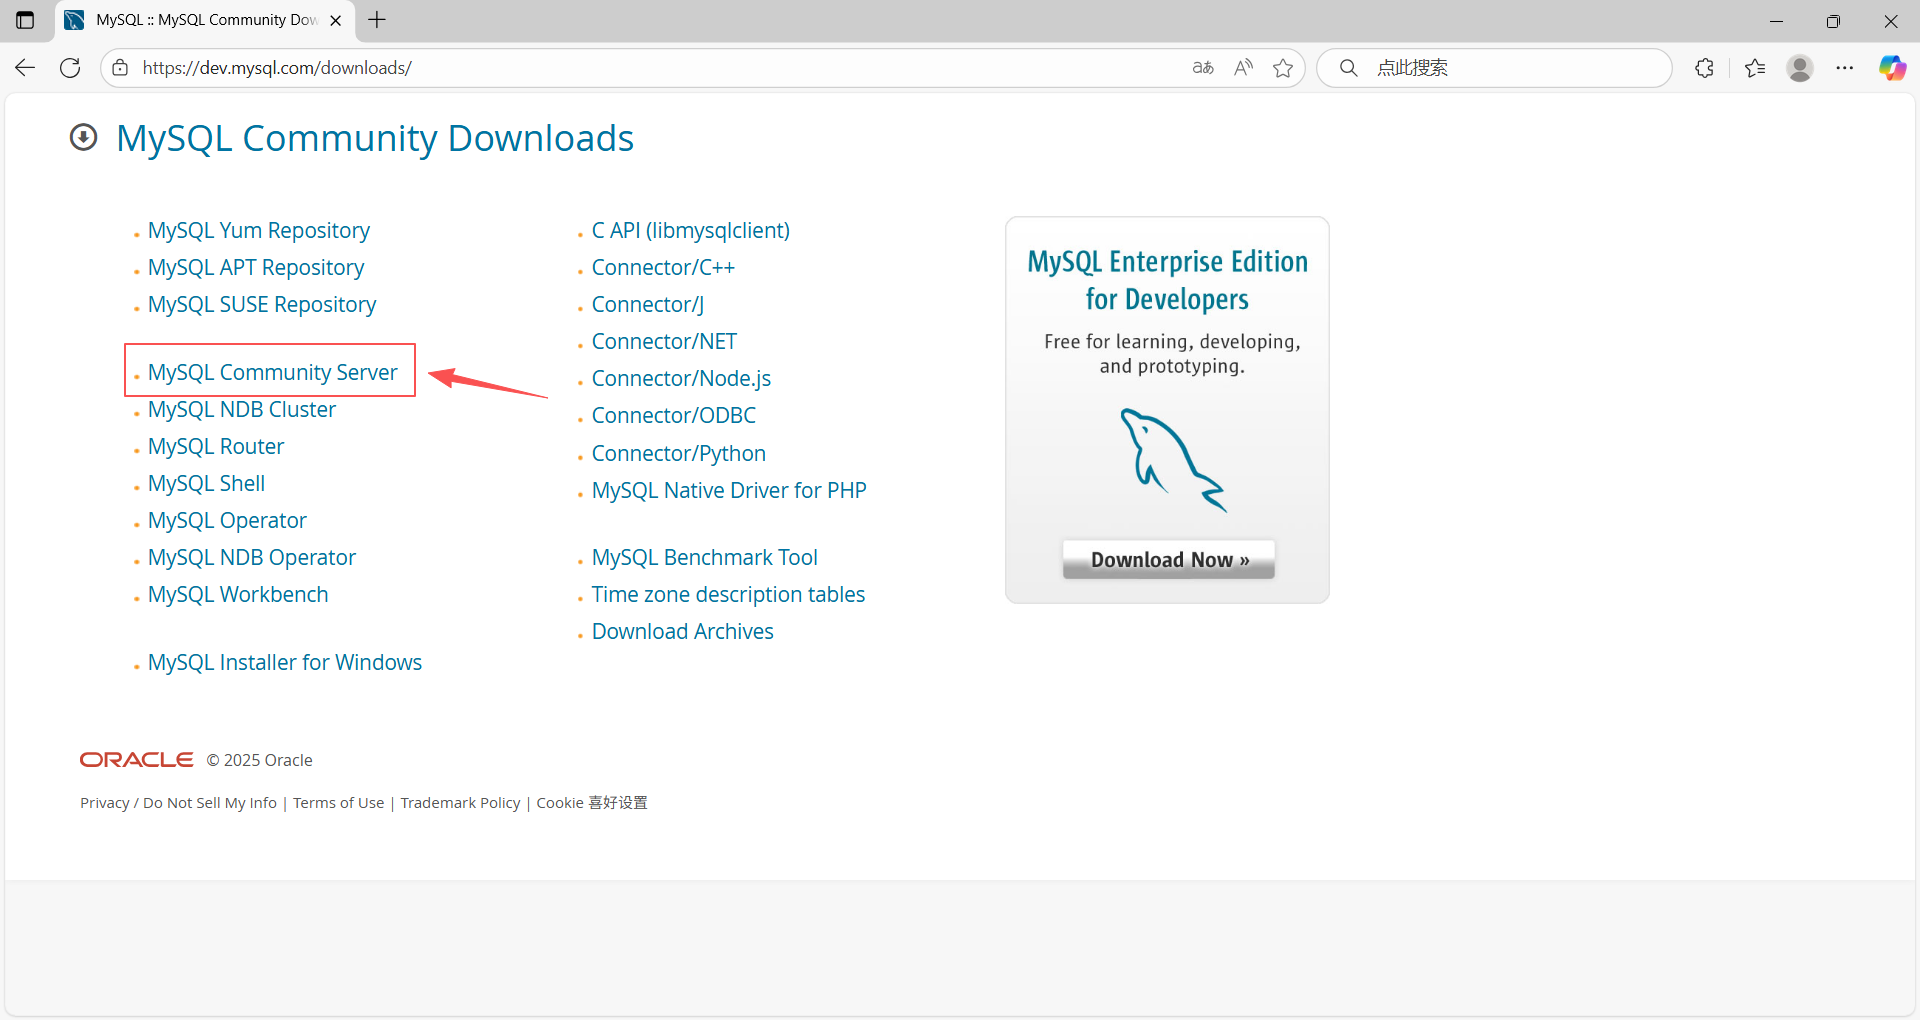The height and width of the screenshot is (1020, 1920).
Task: Go to MySQL Shell downloads
Action: click(x=207, y=484)
